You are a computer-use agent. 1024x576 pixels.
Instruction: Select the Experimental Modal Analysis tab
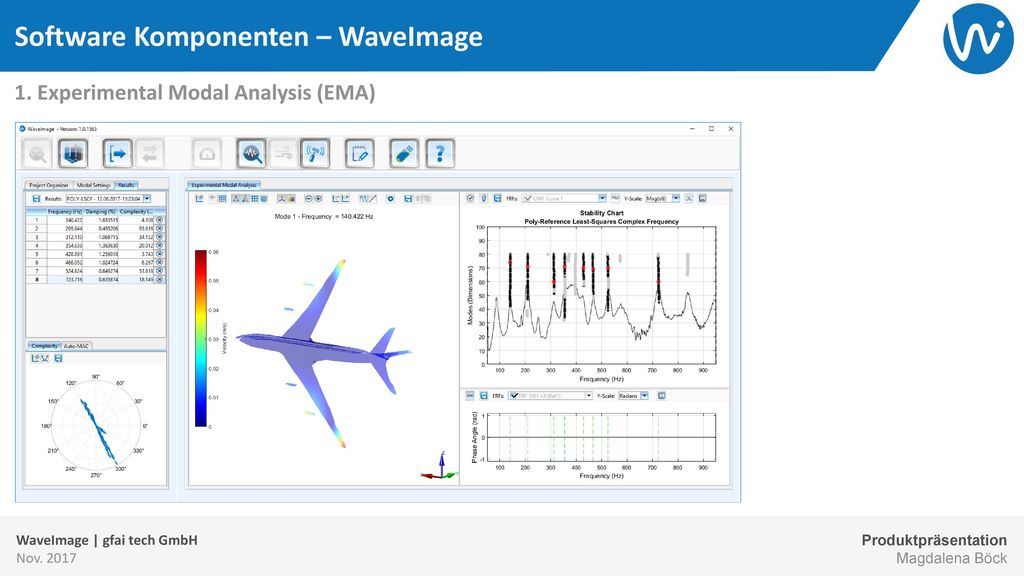pos(224,185)
